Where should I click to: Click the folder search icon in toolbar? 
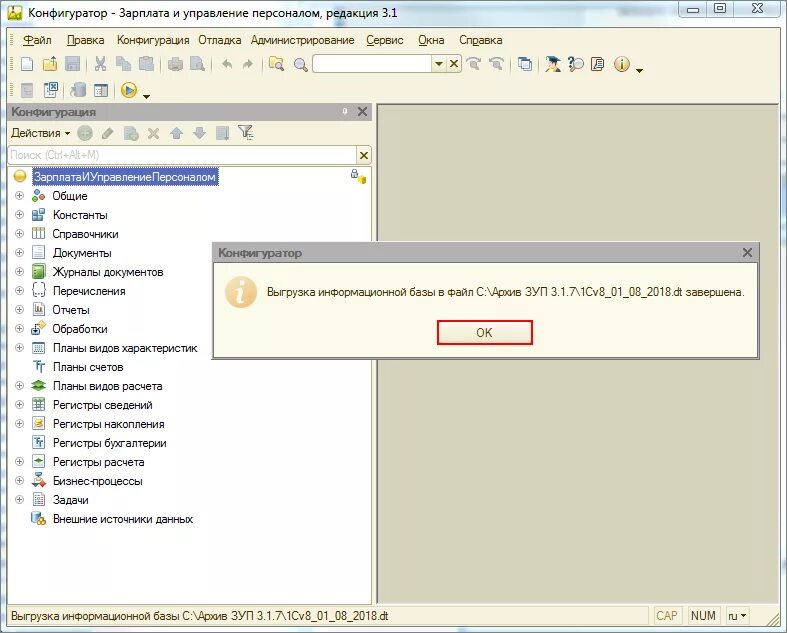[277, 64]
